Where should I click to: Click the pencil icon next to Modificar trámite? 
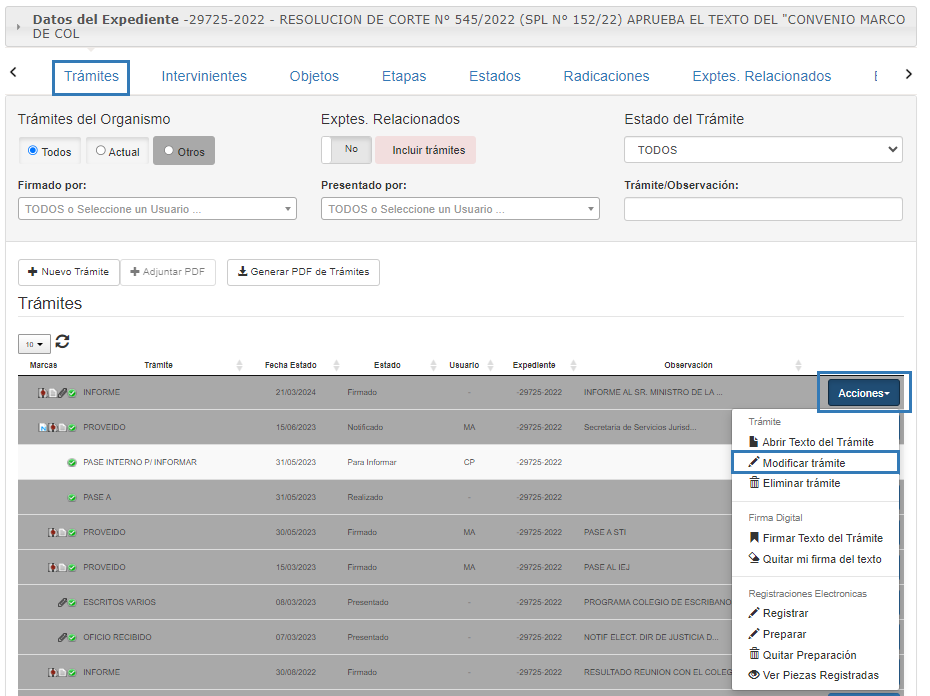click(754, 463)
